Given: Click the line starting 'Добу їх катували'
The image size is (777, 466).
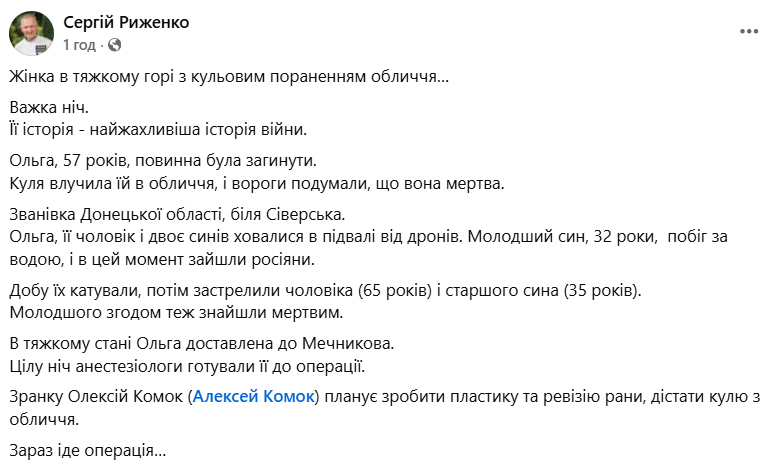Looking at the screenshot, I should [x=328, y=290].
